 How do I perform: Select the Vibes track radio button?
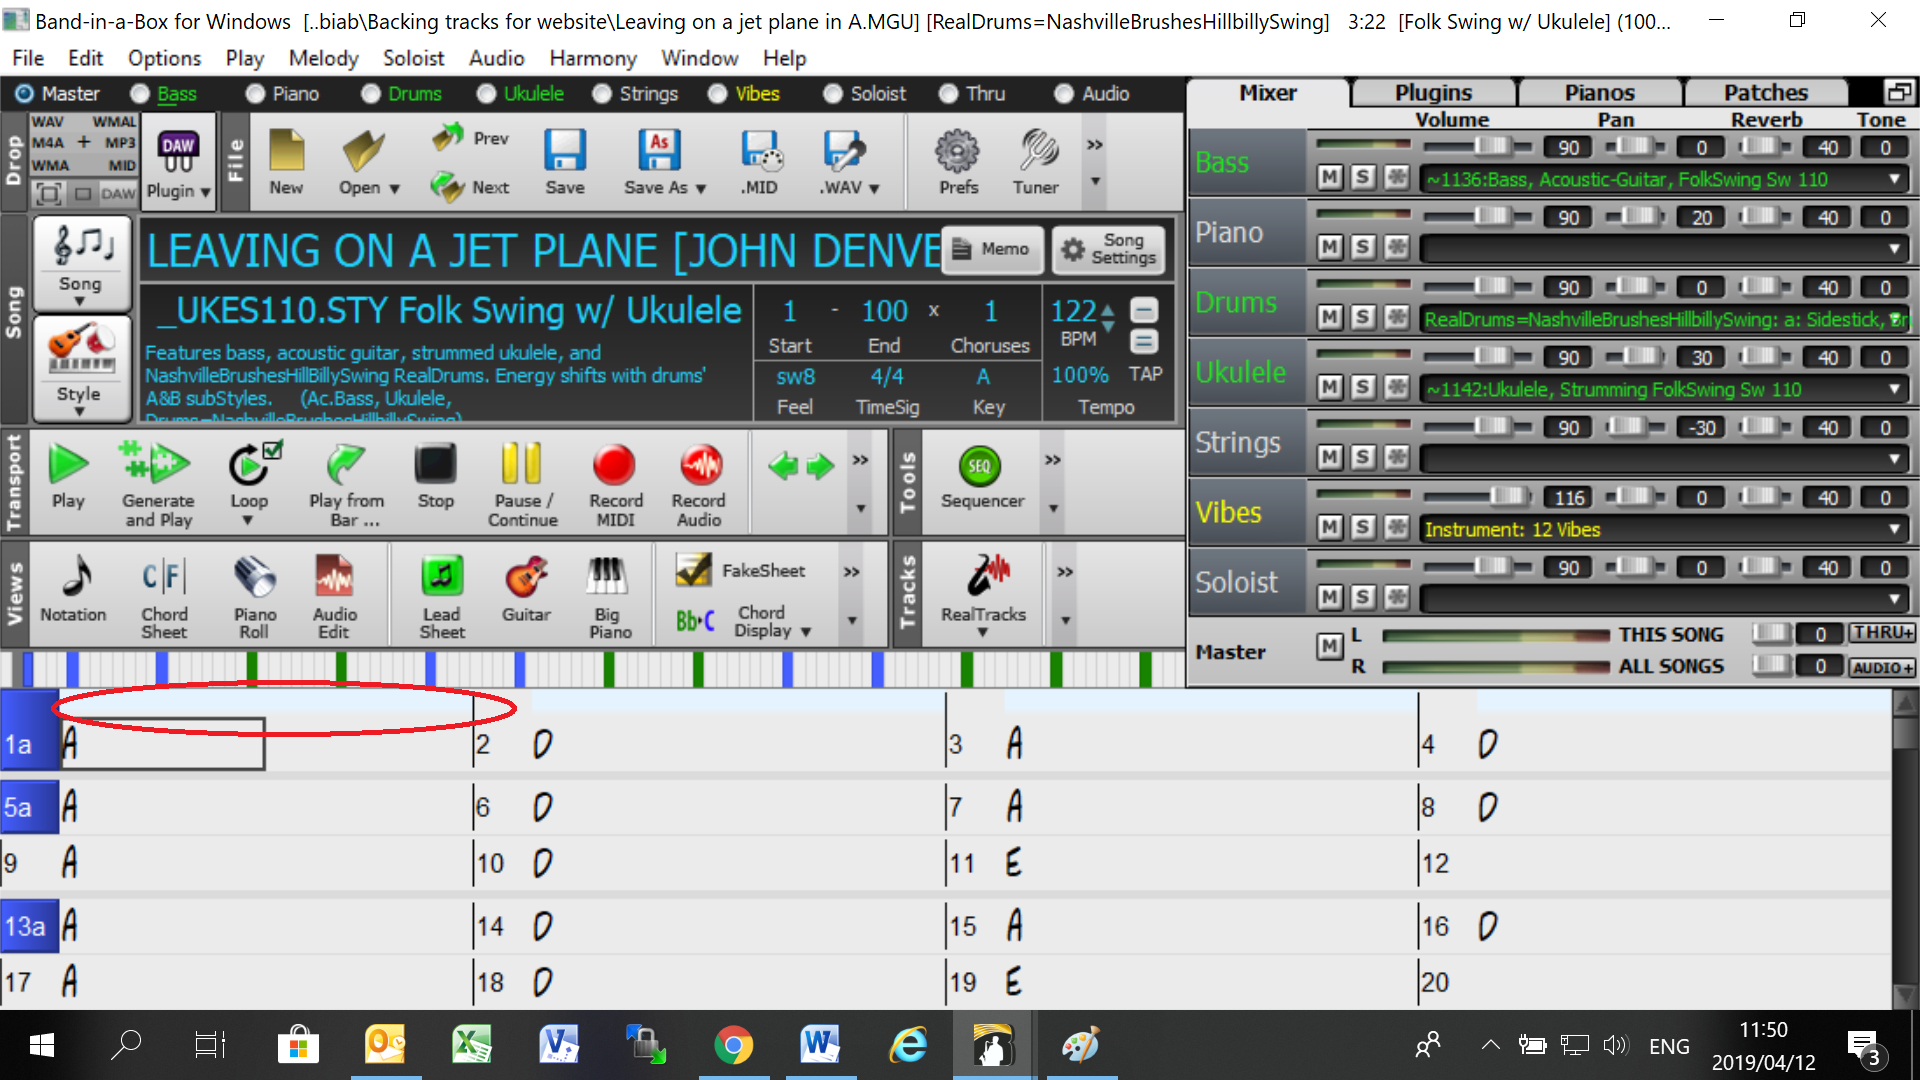[x=718, y=93]
